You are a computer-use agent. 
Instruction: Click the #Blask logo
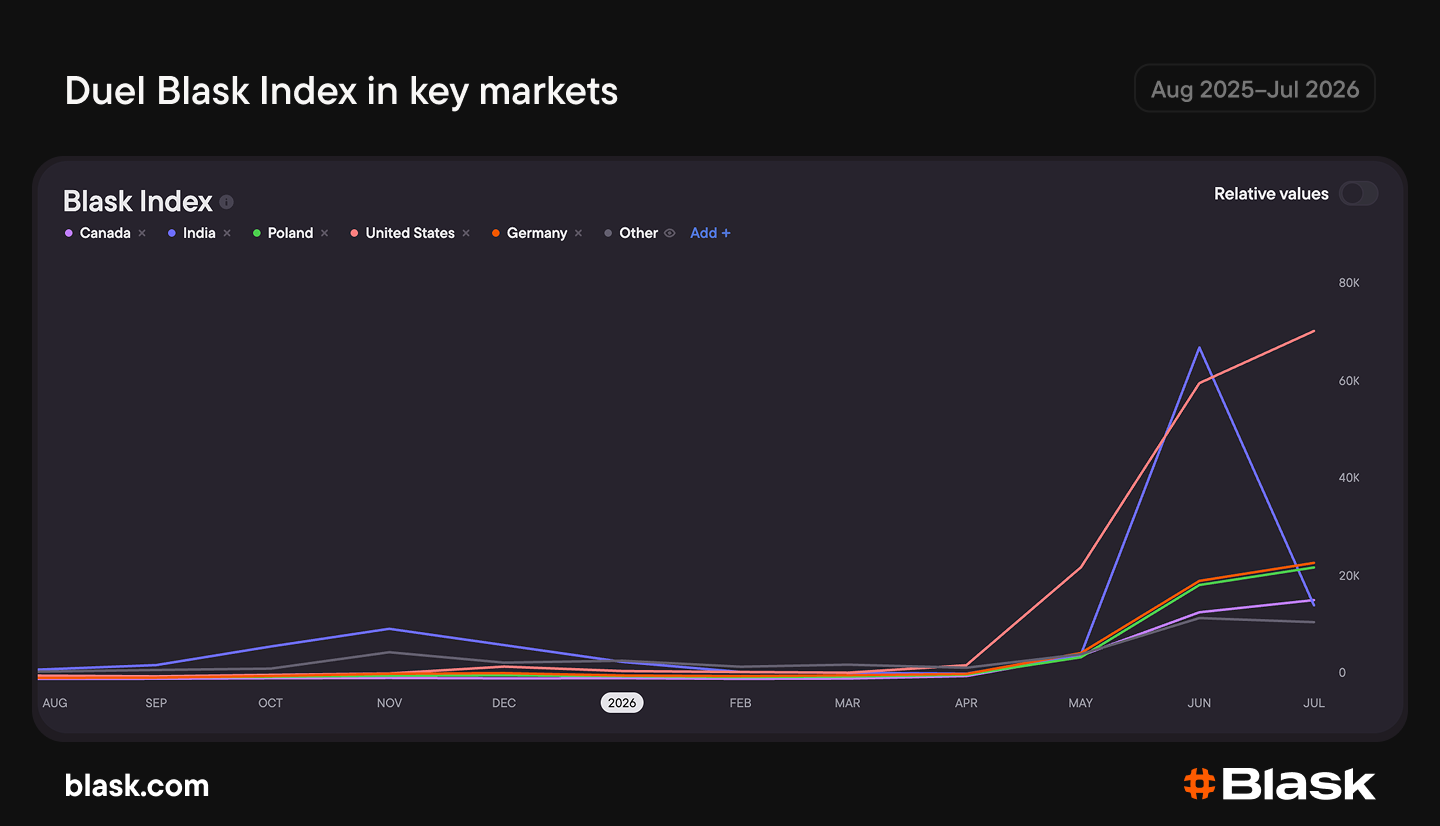coord(1279,784)
